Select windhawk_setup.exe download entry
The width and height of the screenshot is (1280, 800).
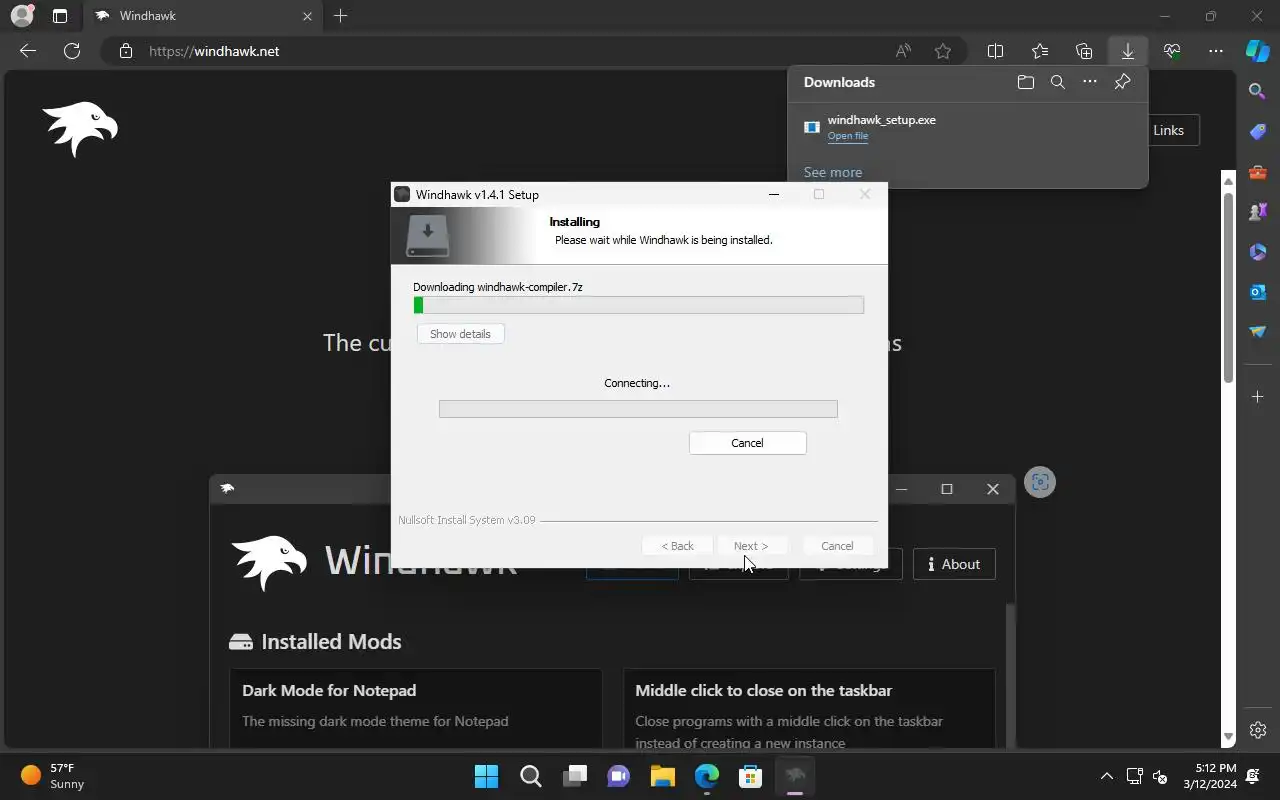(968, 127)
